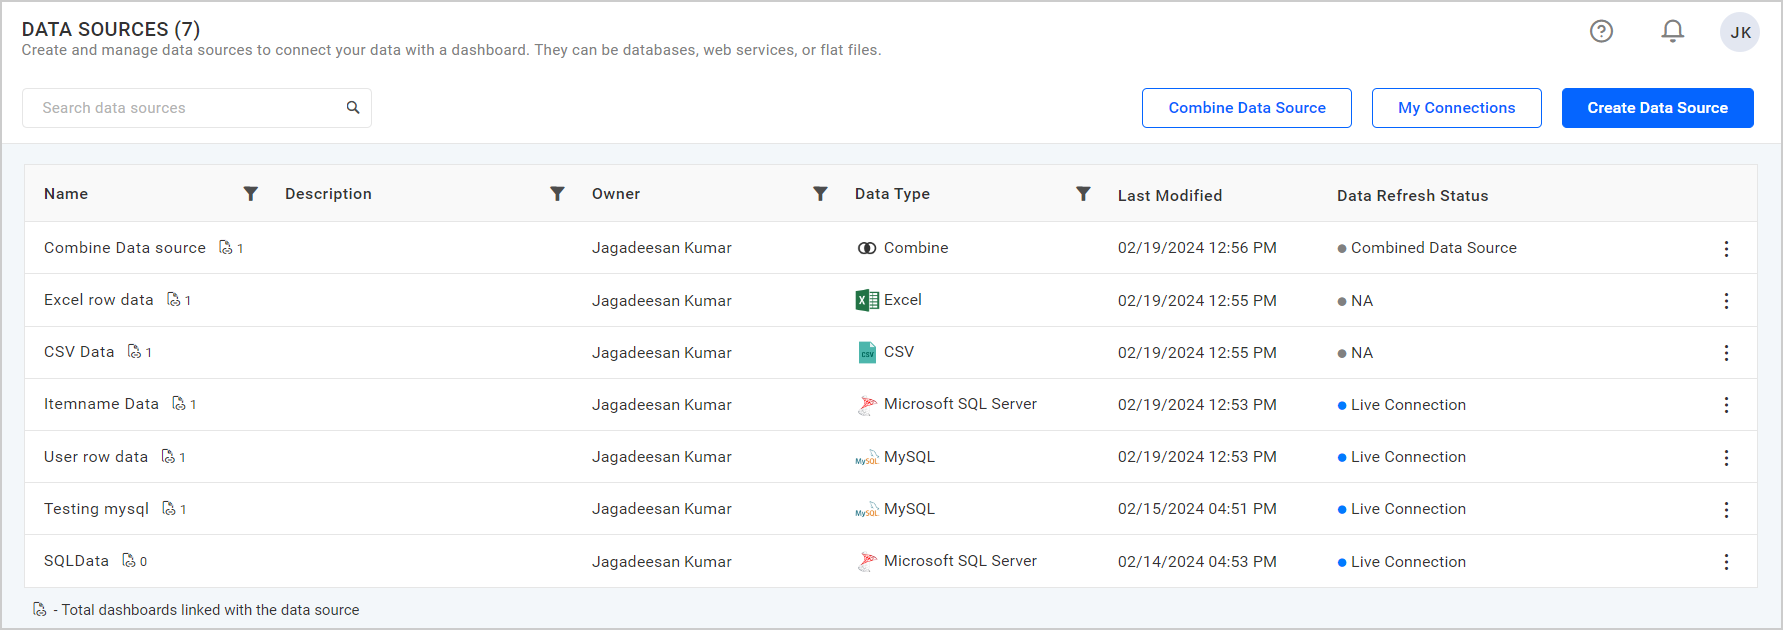Click linked dashboards icon for Itemname Data
The height and width of the screenshot is (630, 1783).
[179, 403]
